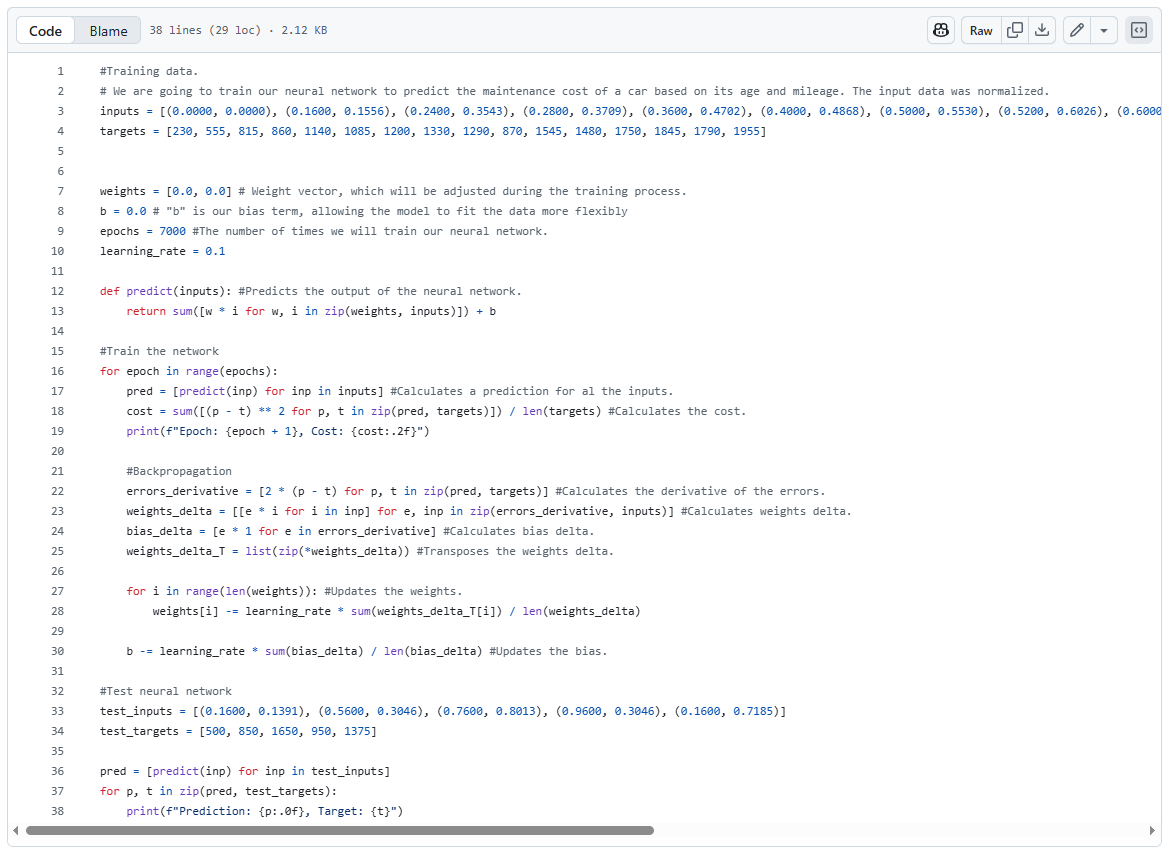Click 'errors_derivative' on line 22
1169x857 pixels.
(182, 491)
